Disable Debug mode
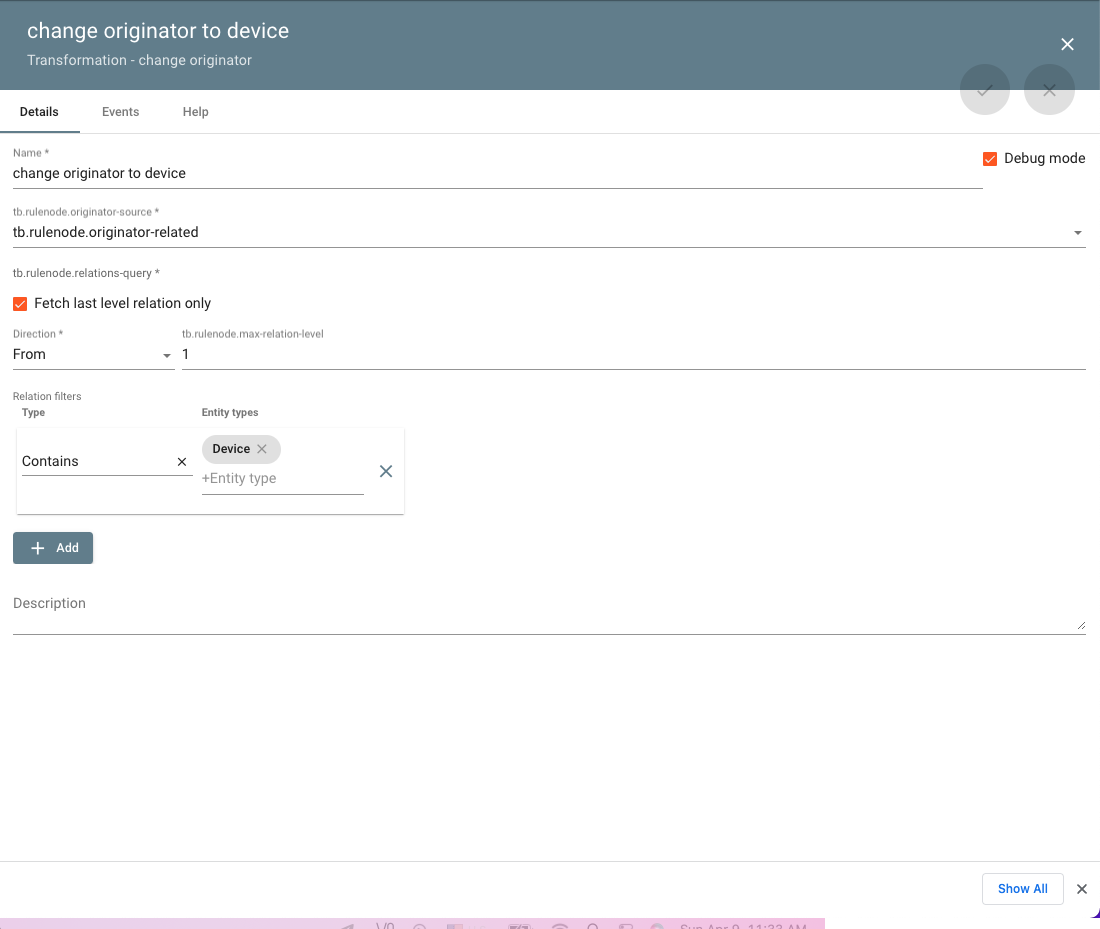The height and width of the screenshot is (929, 1100). pyautogui.click(x=990, y=158)
